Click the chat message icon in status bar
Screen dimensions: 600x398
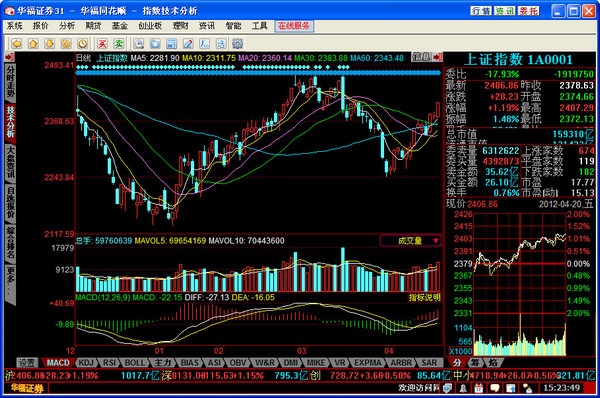[447, 388]
